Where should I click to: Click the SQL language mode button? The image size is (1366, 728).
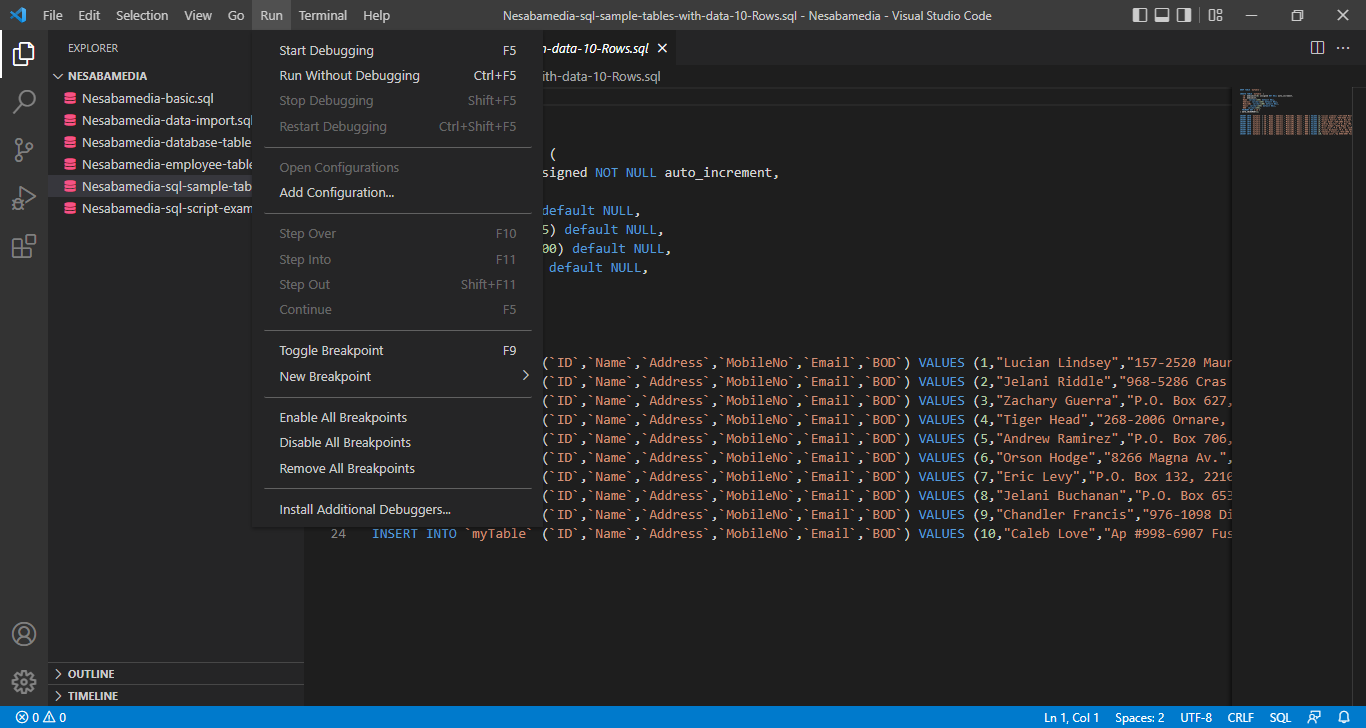pyautogui.click(x=1280, y=717)
